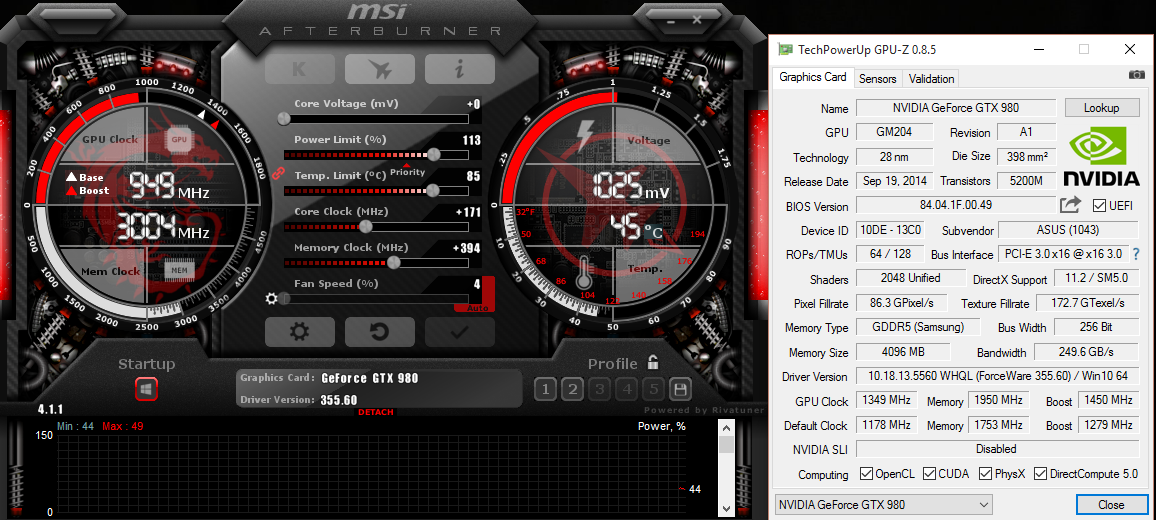Click the fan speed gear icon

point(272,299)
